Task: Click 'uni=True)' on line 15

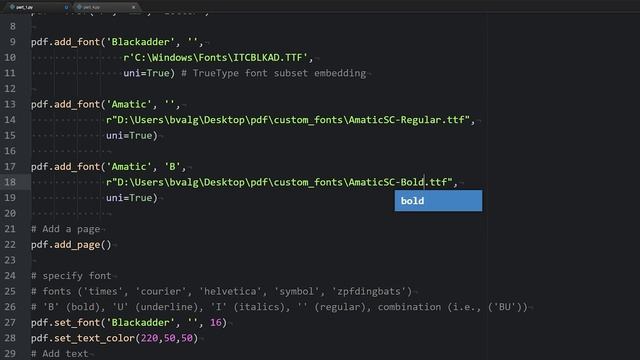Action: [132, 136]
